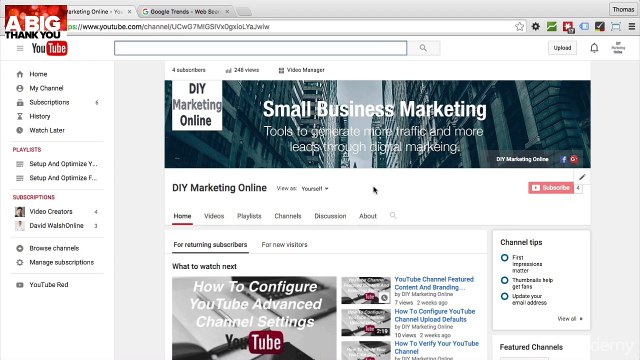This screenshot has height=360, width=640.
Task: Go to Home in sidebar
Action: tap(38, 74)
